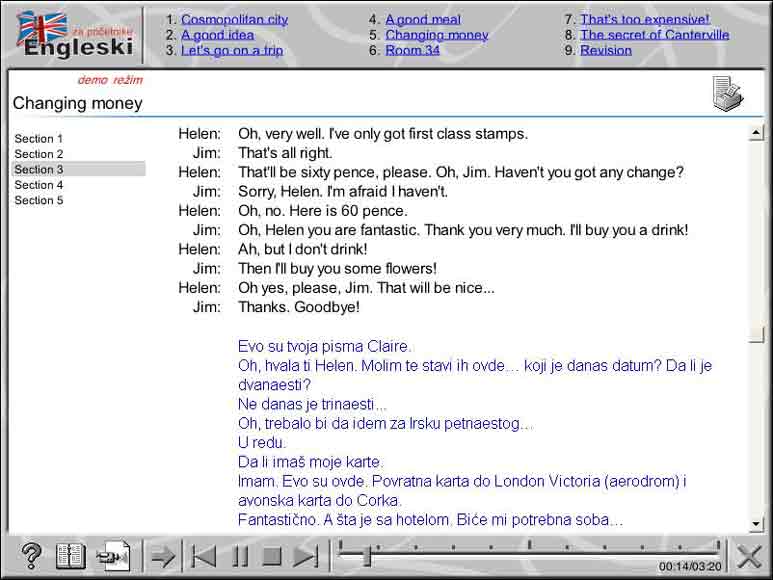Close the application with X icon
Image resolution: width=773 pixels, height=580 pixels.
(x=749, y=557)
